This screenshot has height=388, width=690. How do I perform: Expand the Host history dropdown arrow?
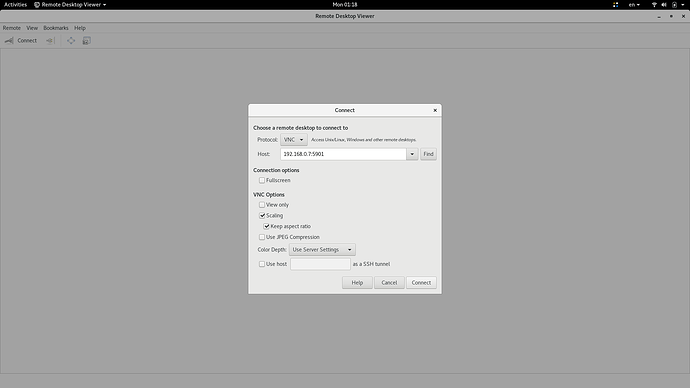click(412, 154)
